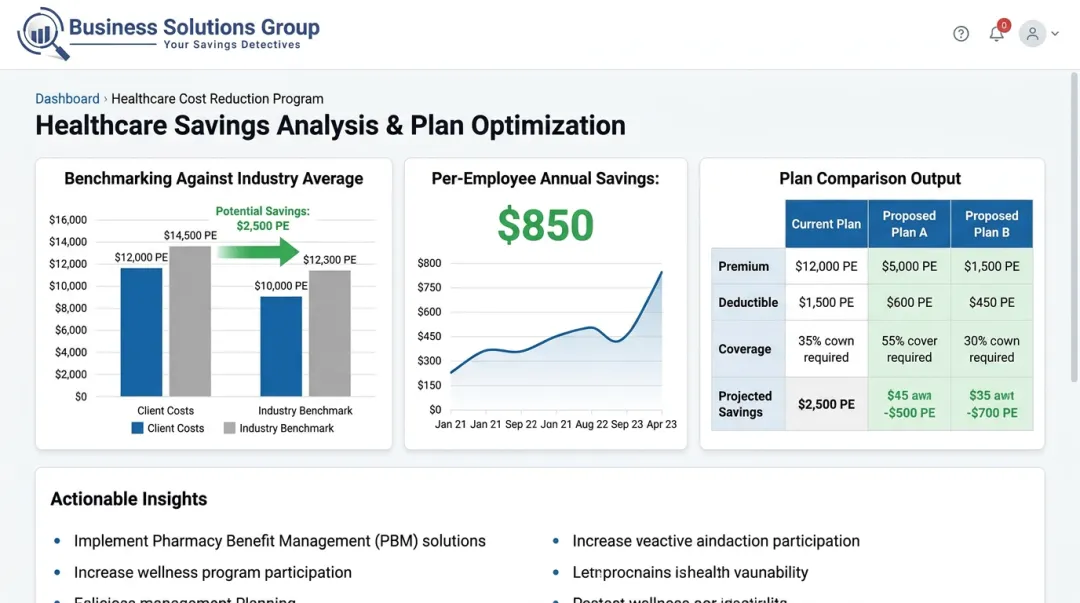The image size is (1080, 603).
Task: Click the $1,500 PE Plan B premium cell
Action: pyautogui.click(x=991, y=266)
